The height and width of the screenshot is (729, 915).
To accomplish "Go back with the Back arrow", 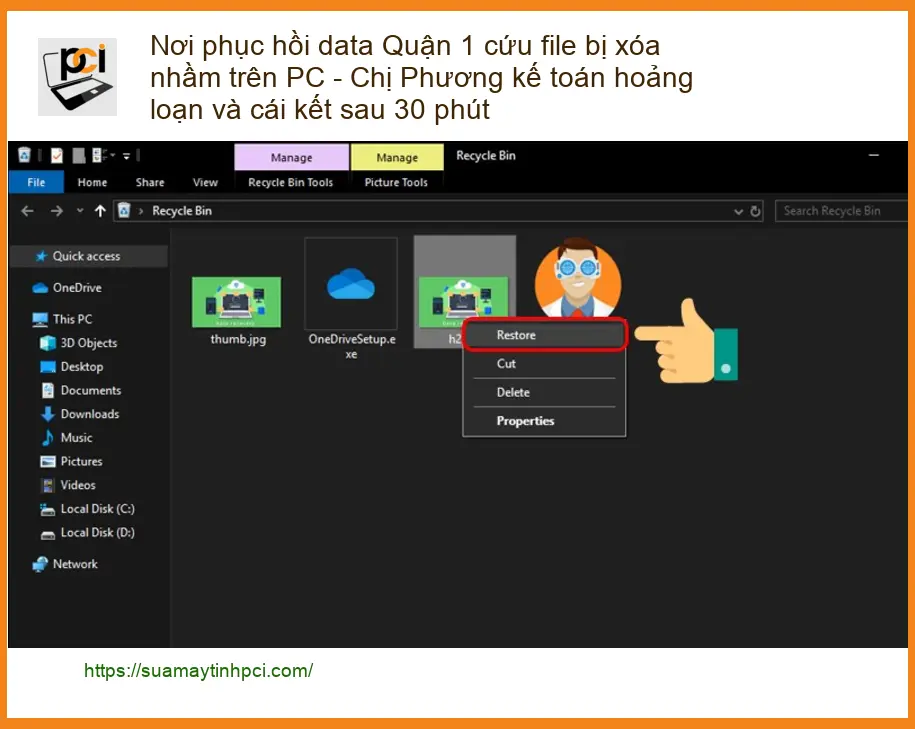I will [27, 211].
